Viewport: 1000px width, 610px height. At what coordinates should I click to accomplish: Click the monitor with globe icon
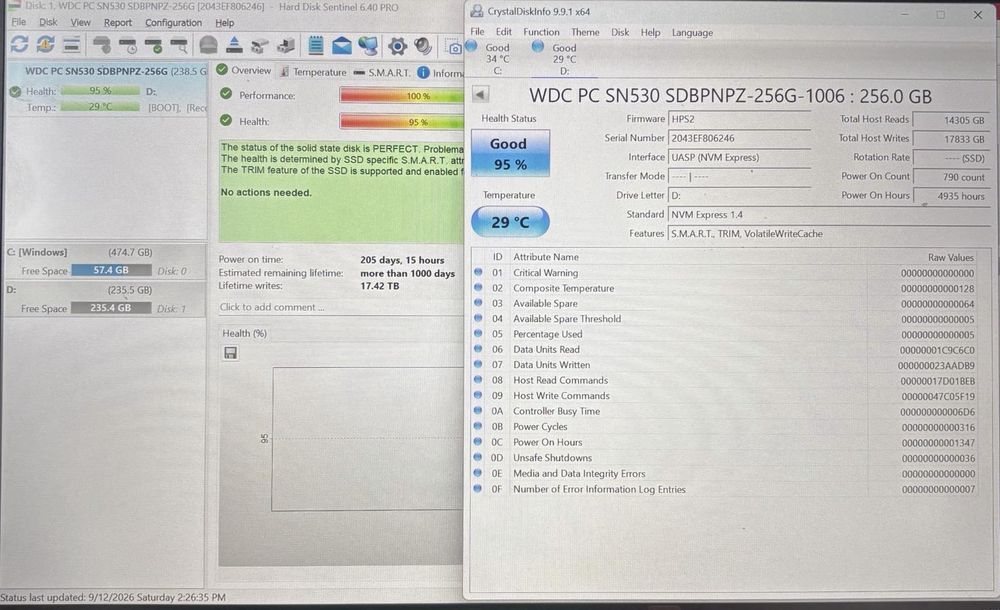pos(368,45)
